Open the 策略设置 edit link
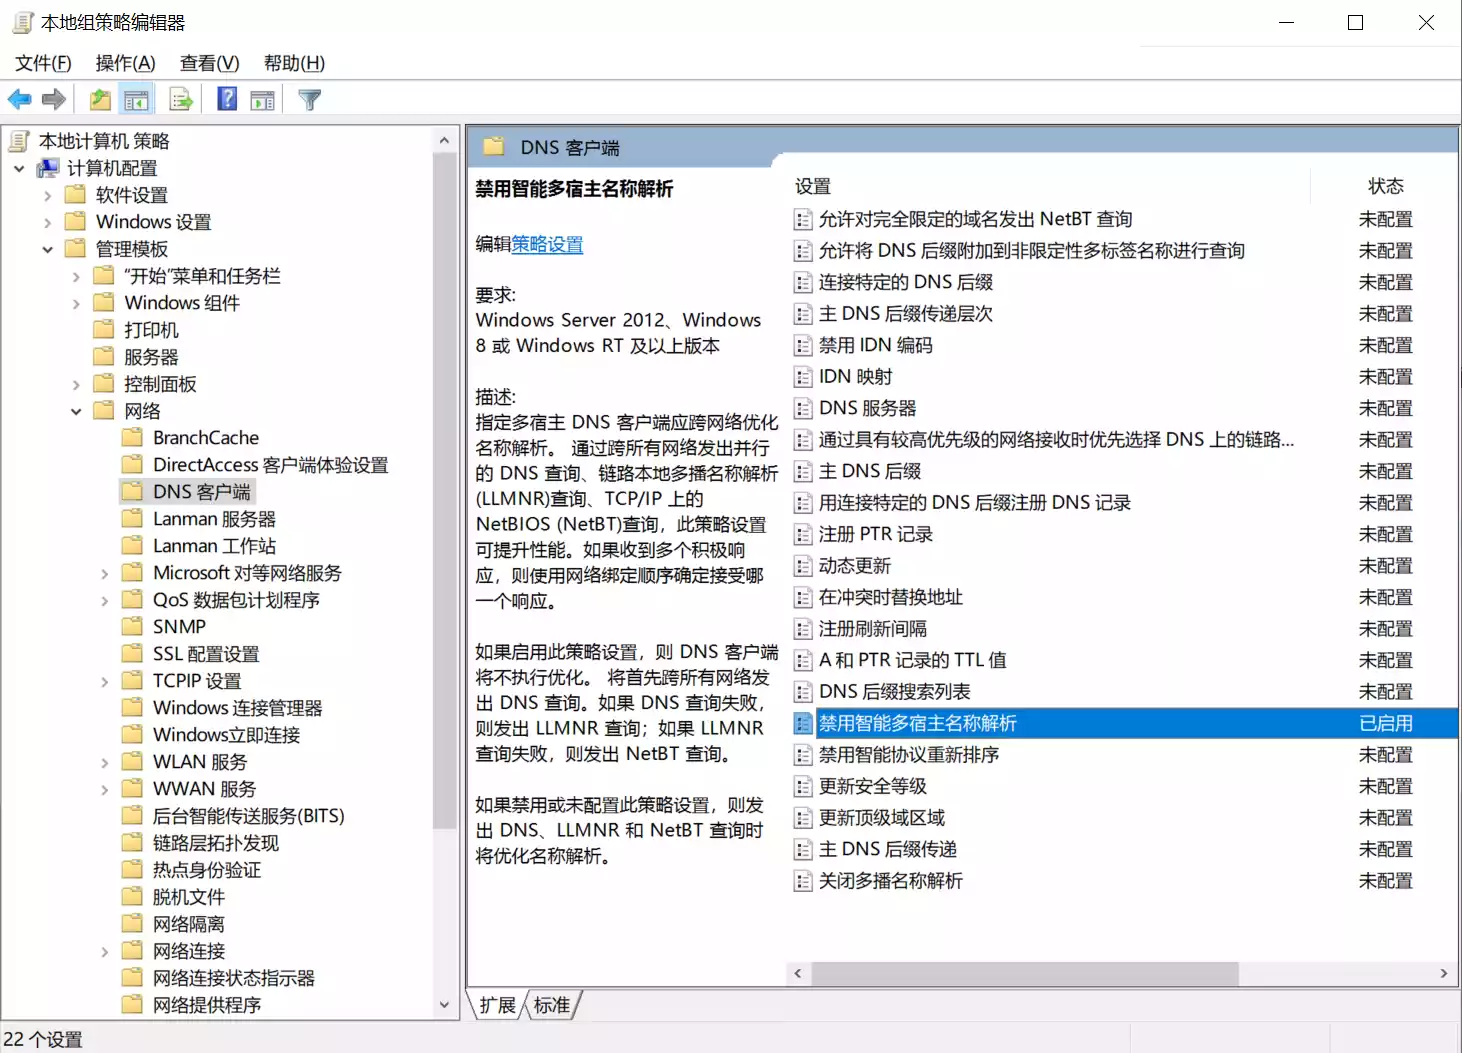This screenshot has width=1462, height=1053. click(x=547, y=245)
